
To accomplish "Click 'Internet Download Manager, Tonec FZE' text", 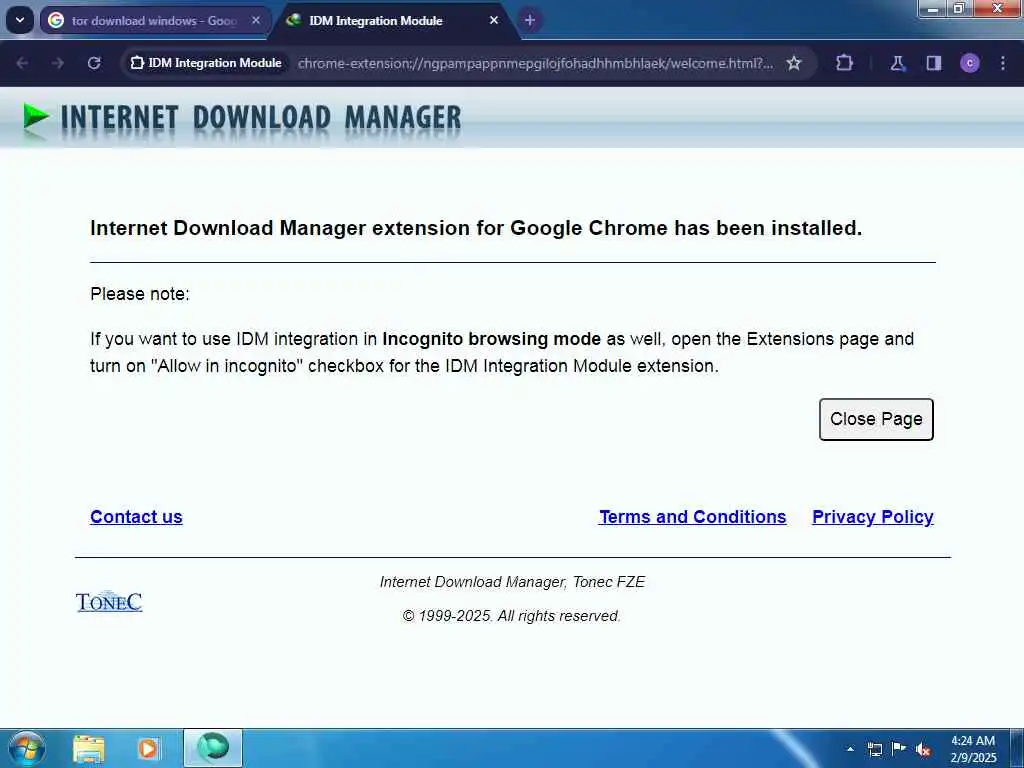I will tap(513, 582).
